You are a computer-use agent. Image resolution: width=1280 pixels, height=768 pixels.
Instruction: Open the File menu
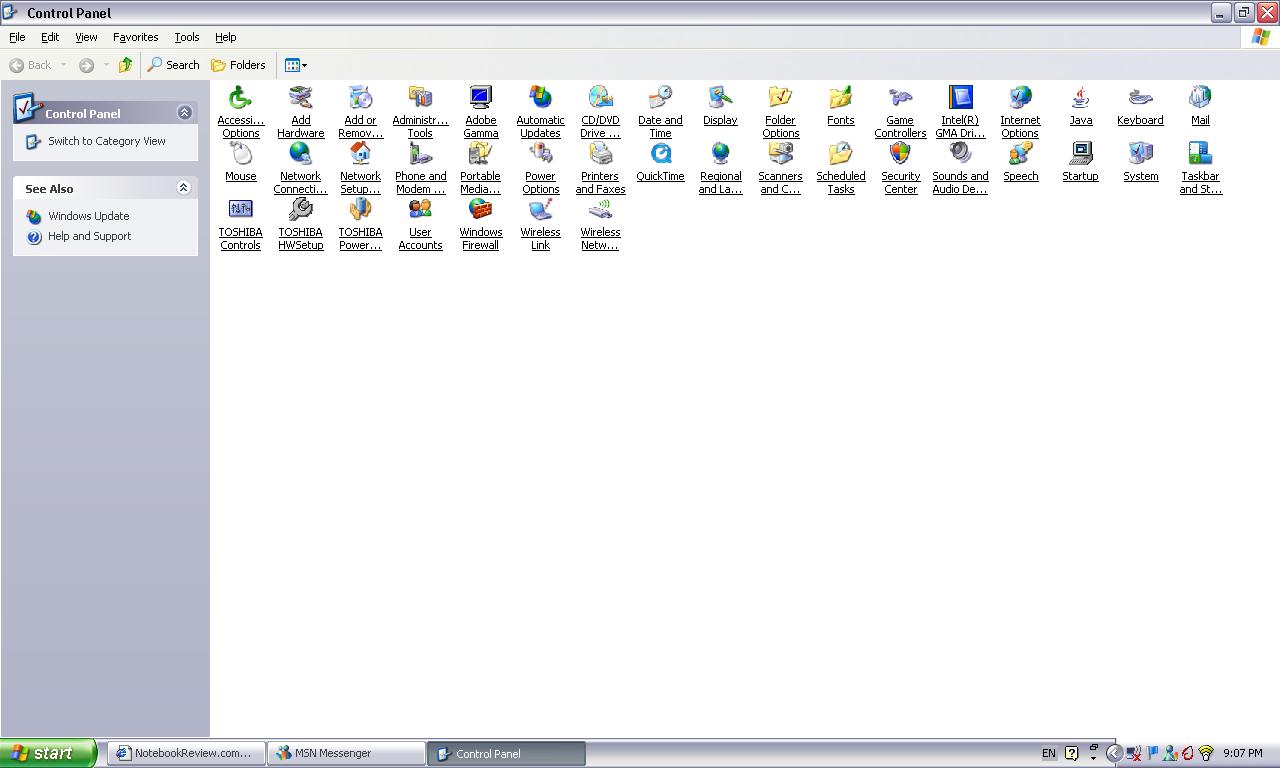tap(17, 37)
